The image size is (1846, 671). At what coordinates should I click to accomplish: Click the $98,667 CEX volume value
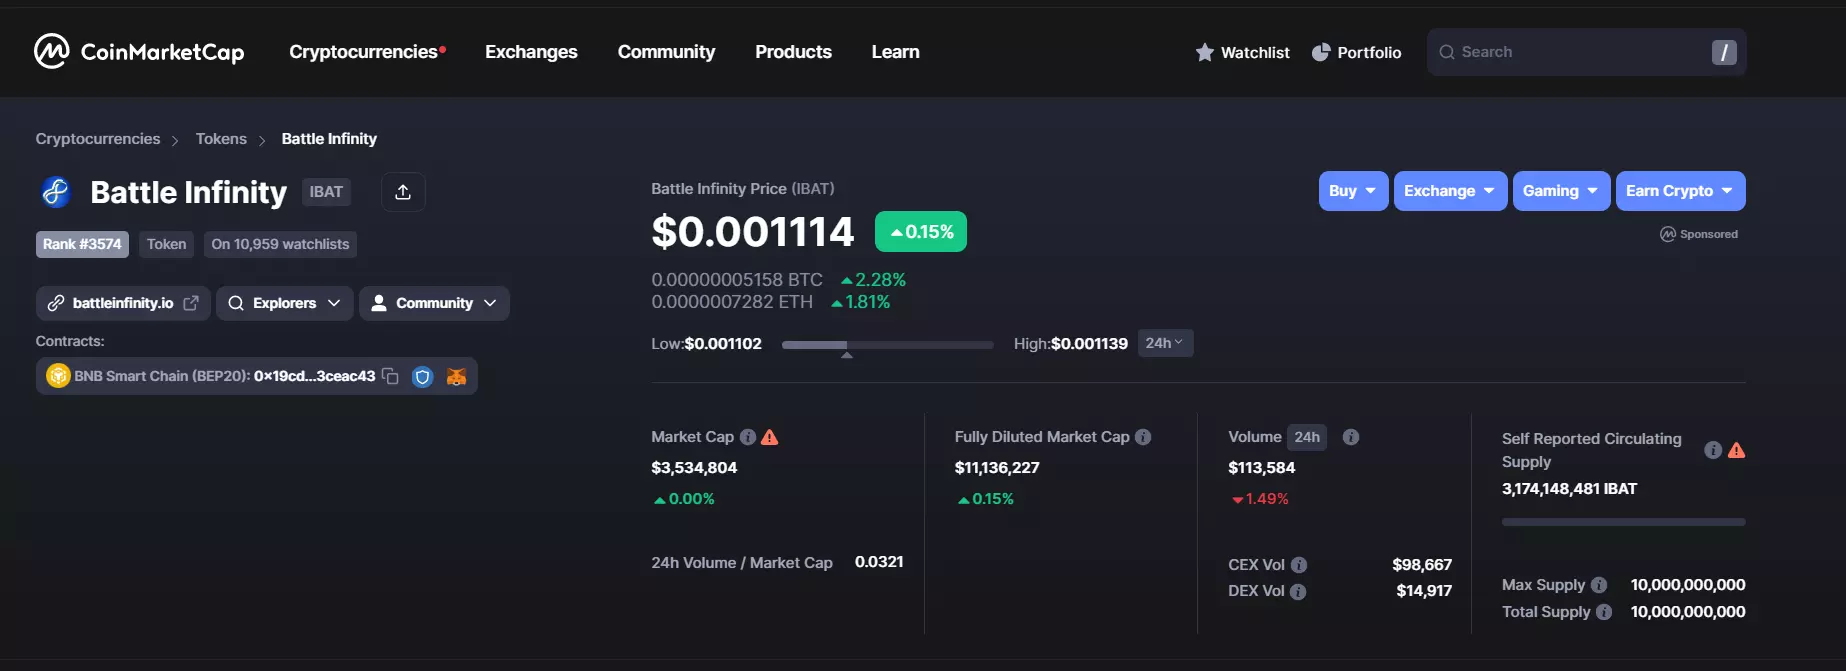tap(1422, 565)
